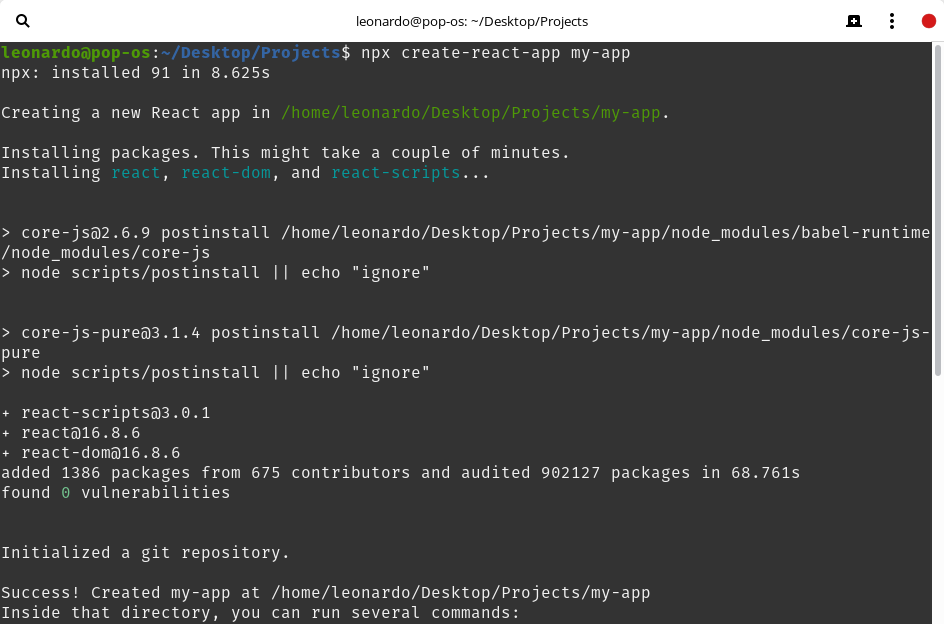Click the npx create-react-app my-app command
Viewport: 944px width, 624px height.
[x=495, y=52]
